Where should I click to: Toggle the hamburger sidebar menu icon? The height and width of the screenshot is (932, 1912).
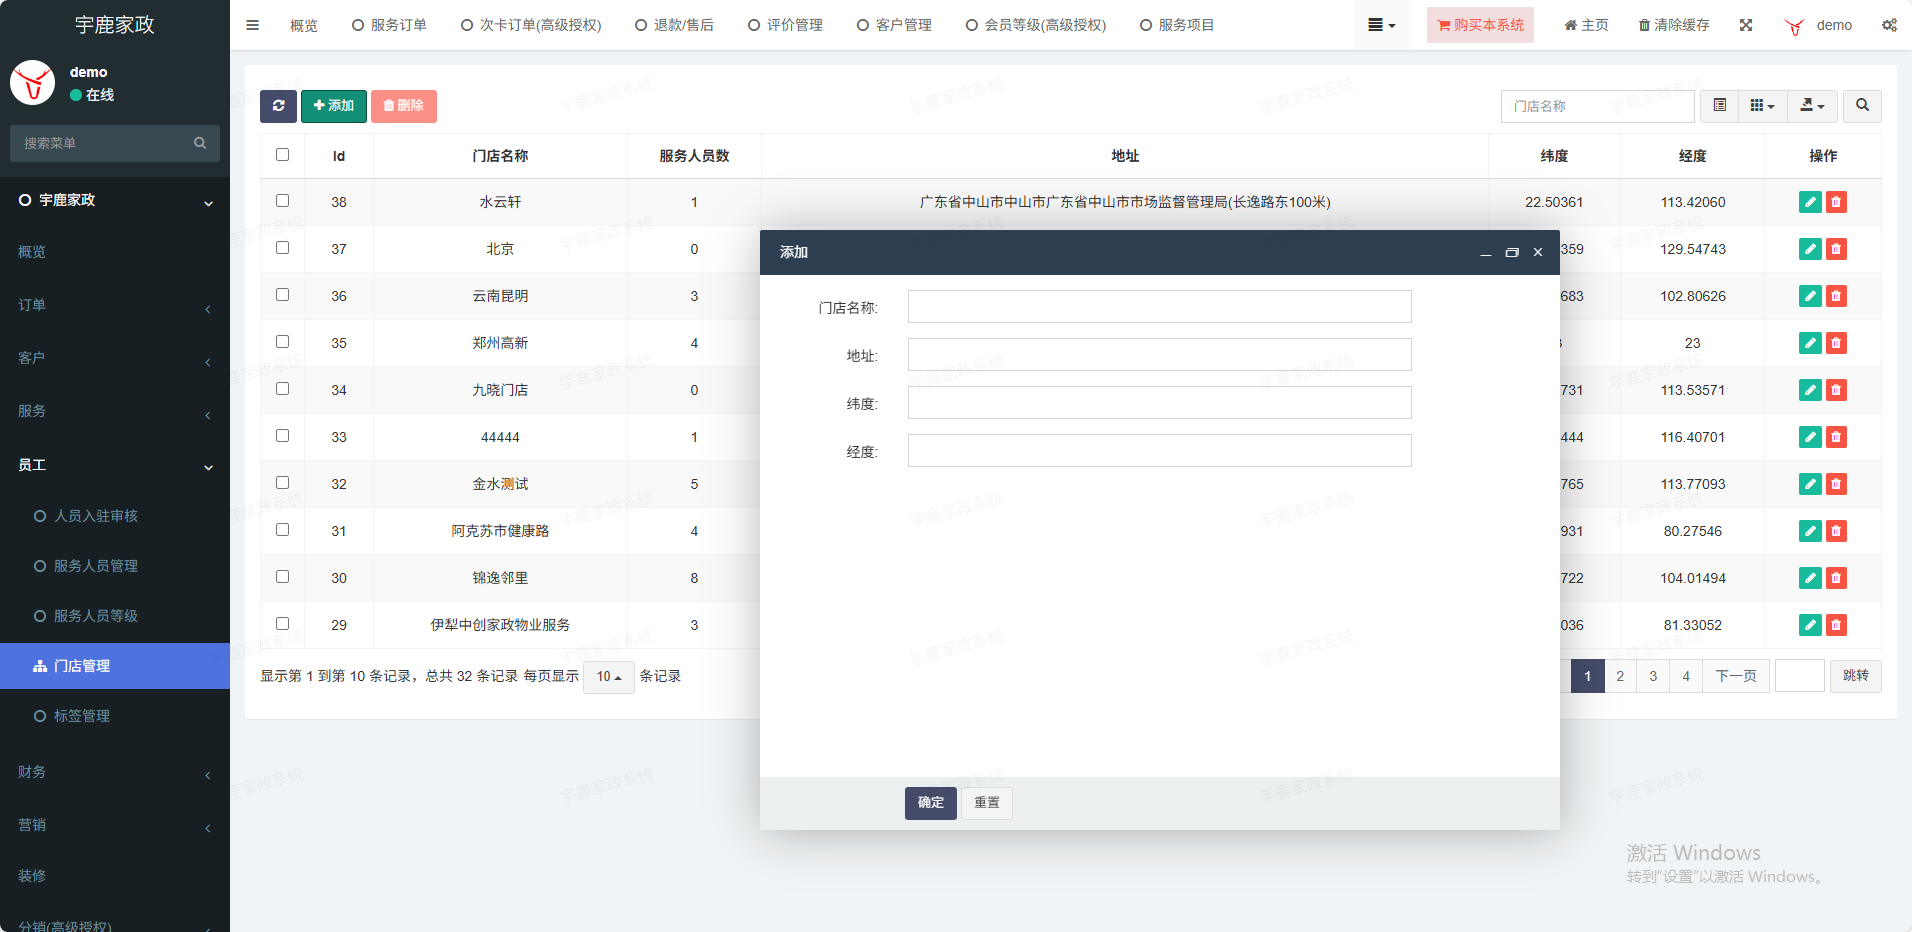253,25
